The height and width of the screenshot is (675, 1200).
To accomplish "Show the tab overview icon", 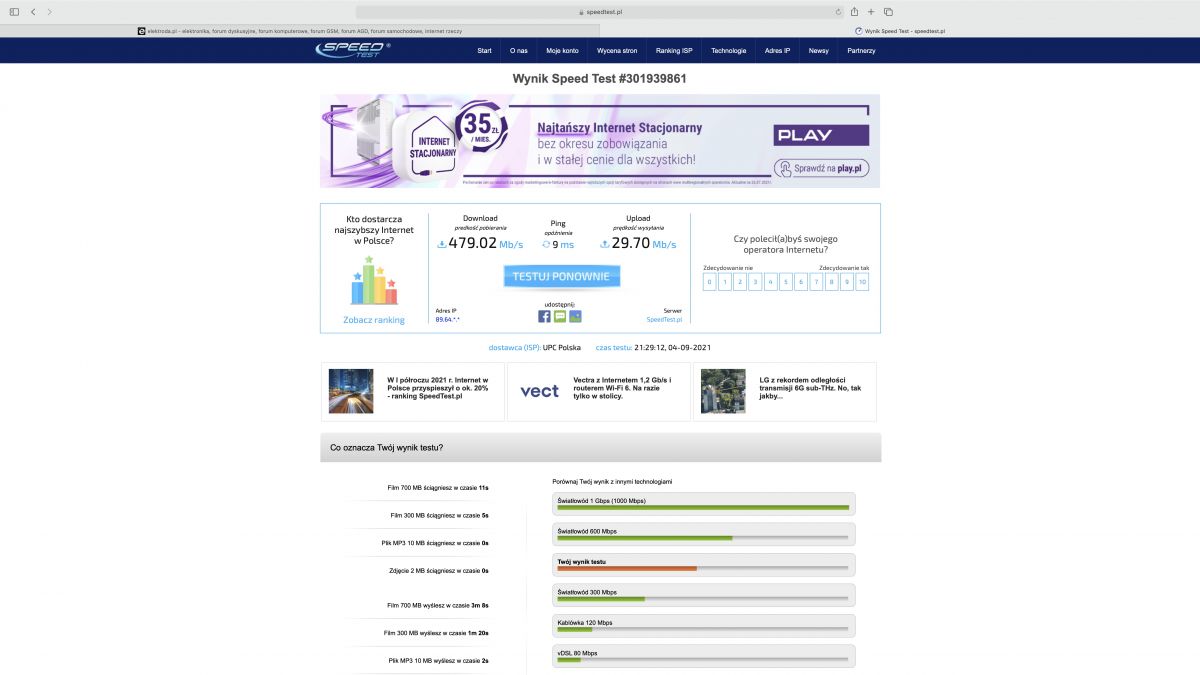I will 888,12.
